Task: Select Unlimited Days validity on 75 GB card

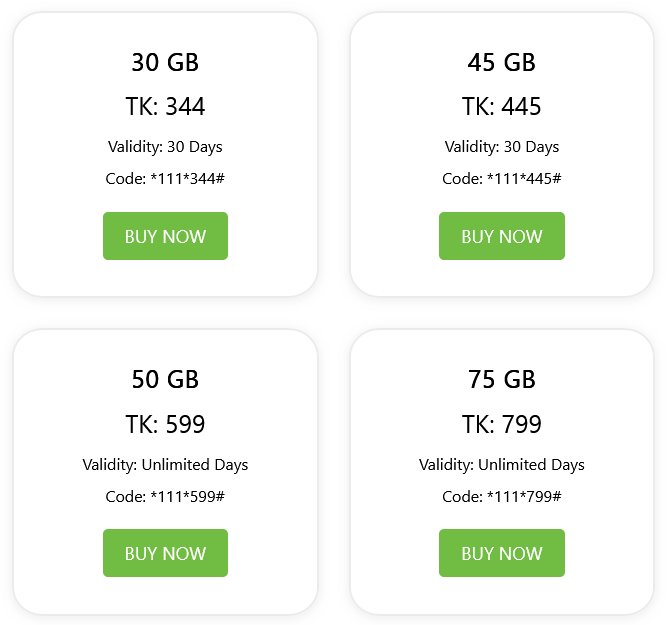Action: (x=501, y=465)
